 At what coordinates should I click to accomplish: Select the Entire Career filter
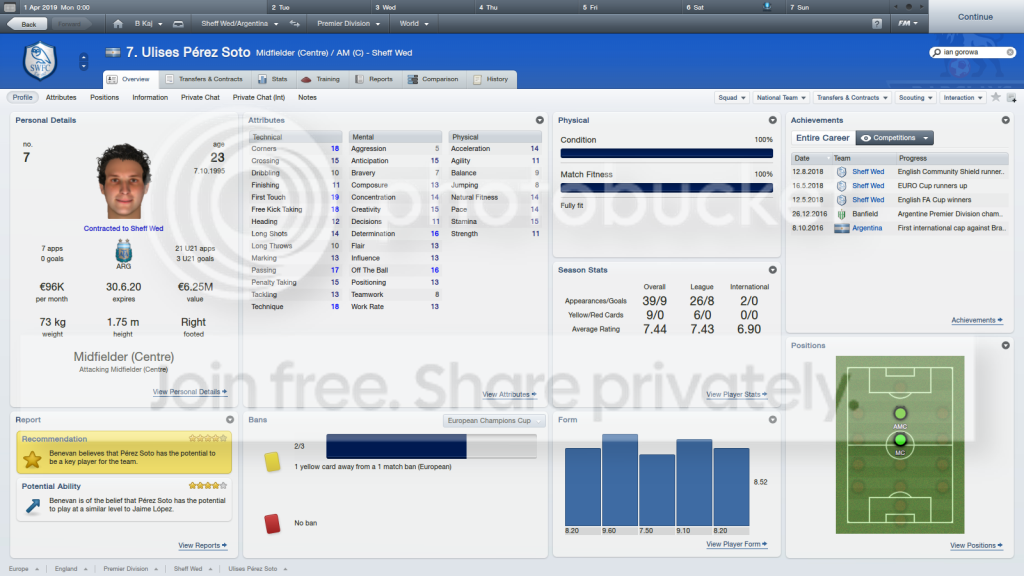point(822,138)
